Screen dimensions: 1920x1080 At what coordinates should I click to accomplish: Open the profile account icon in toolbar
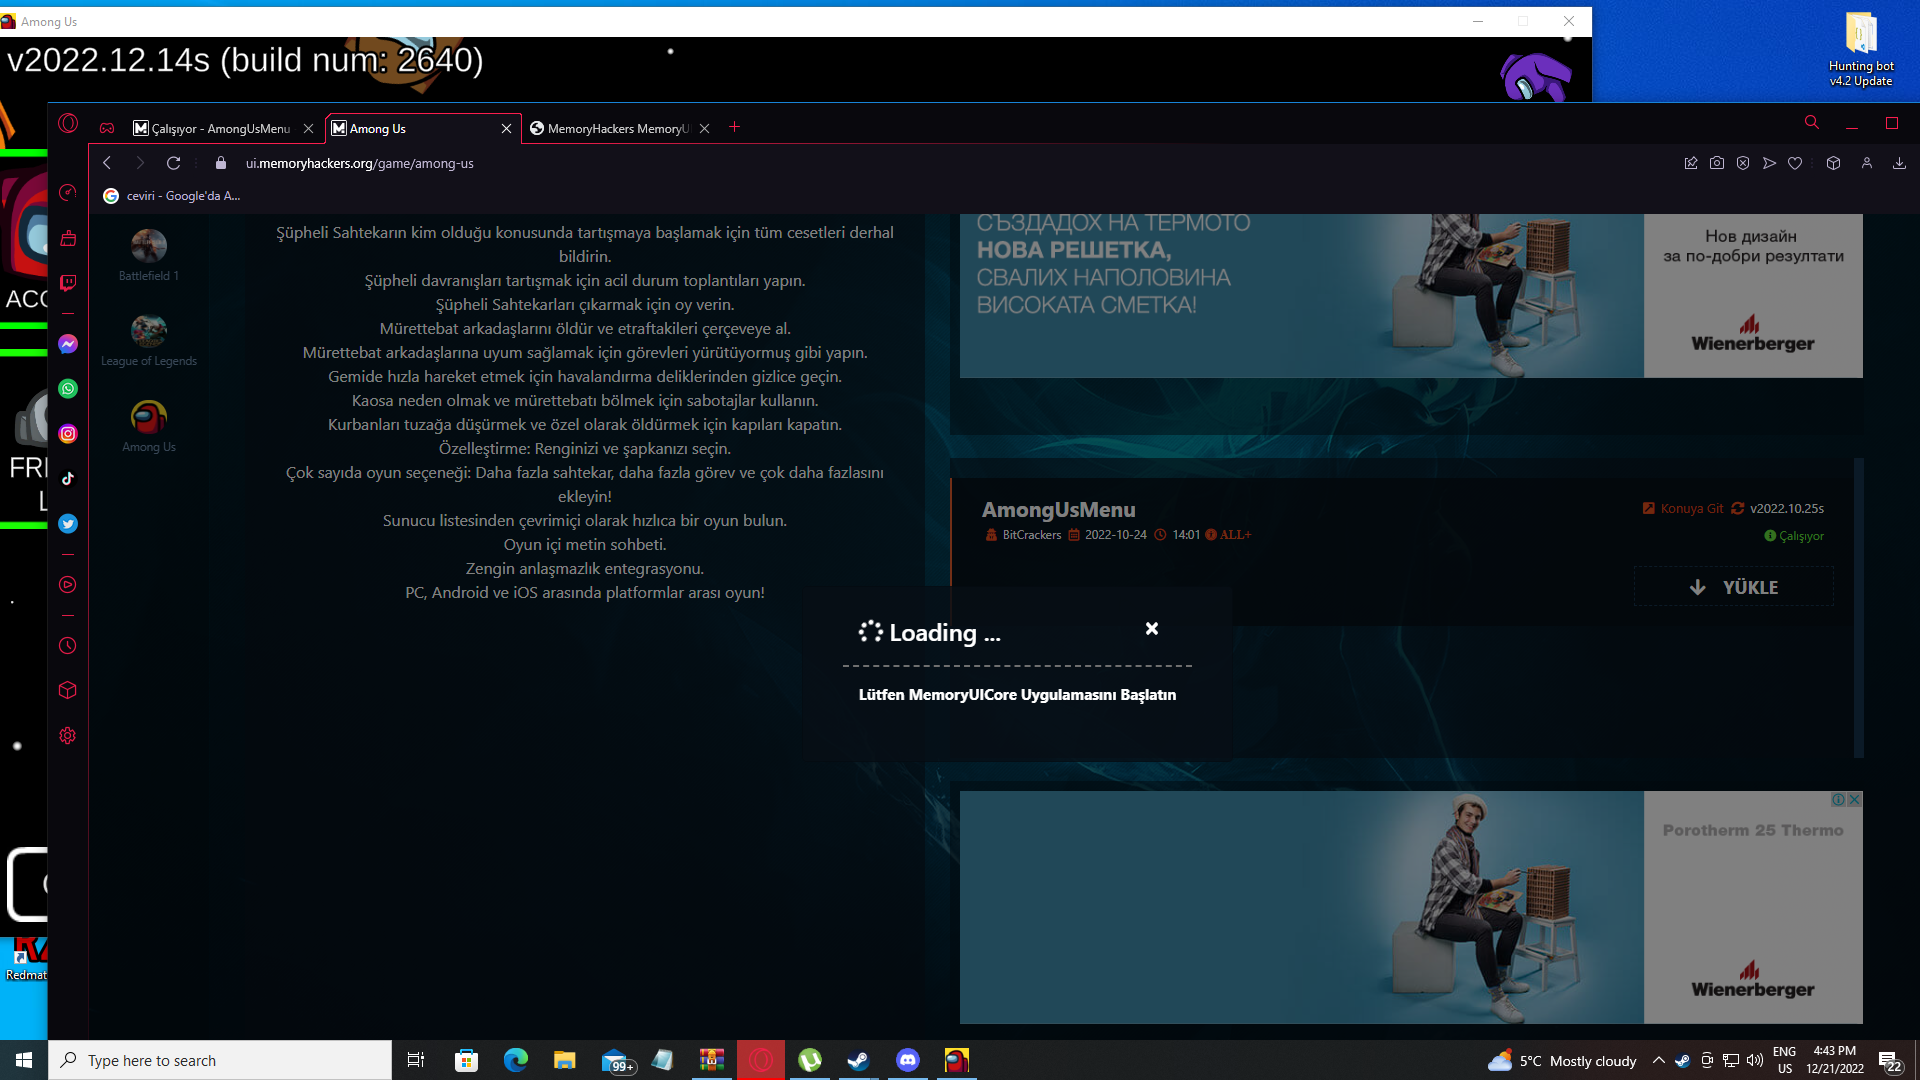(x=1866, y=163)
